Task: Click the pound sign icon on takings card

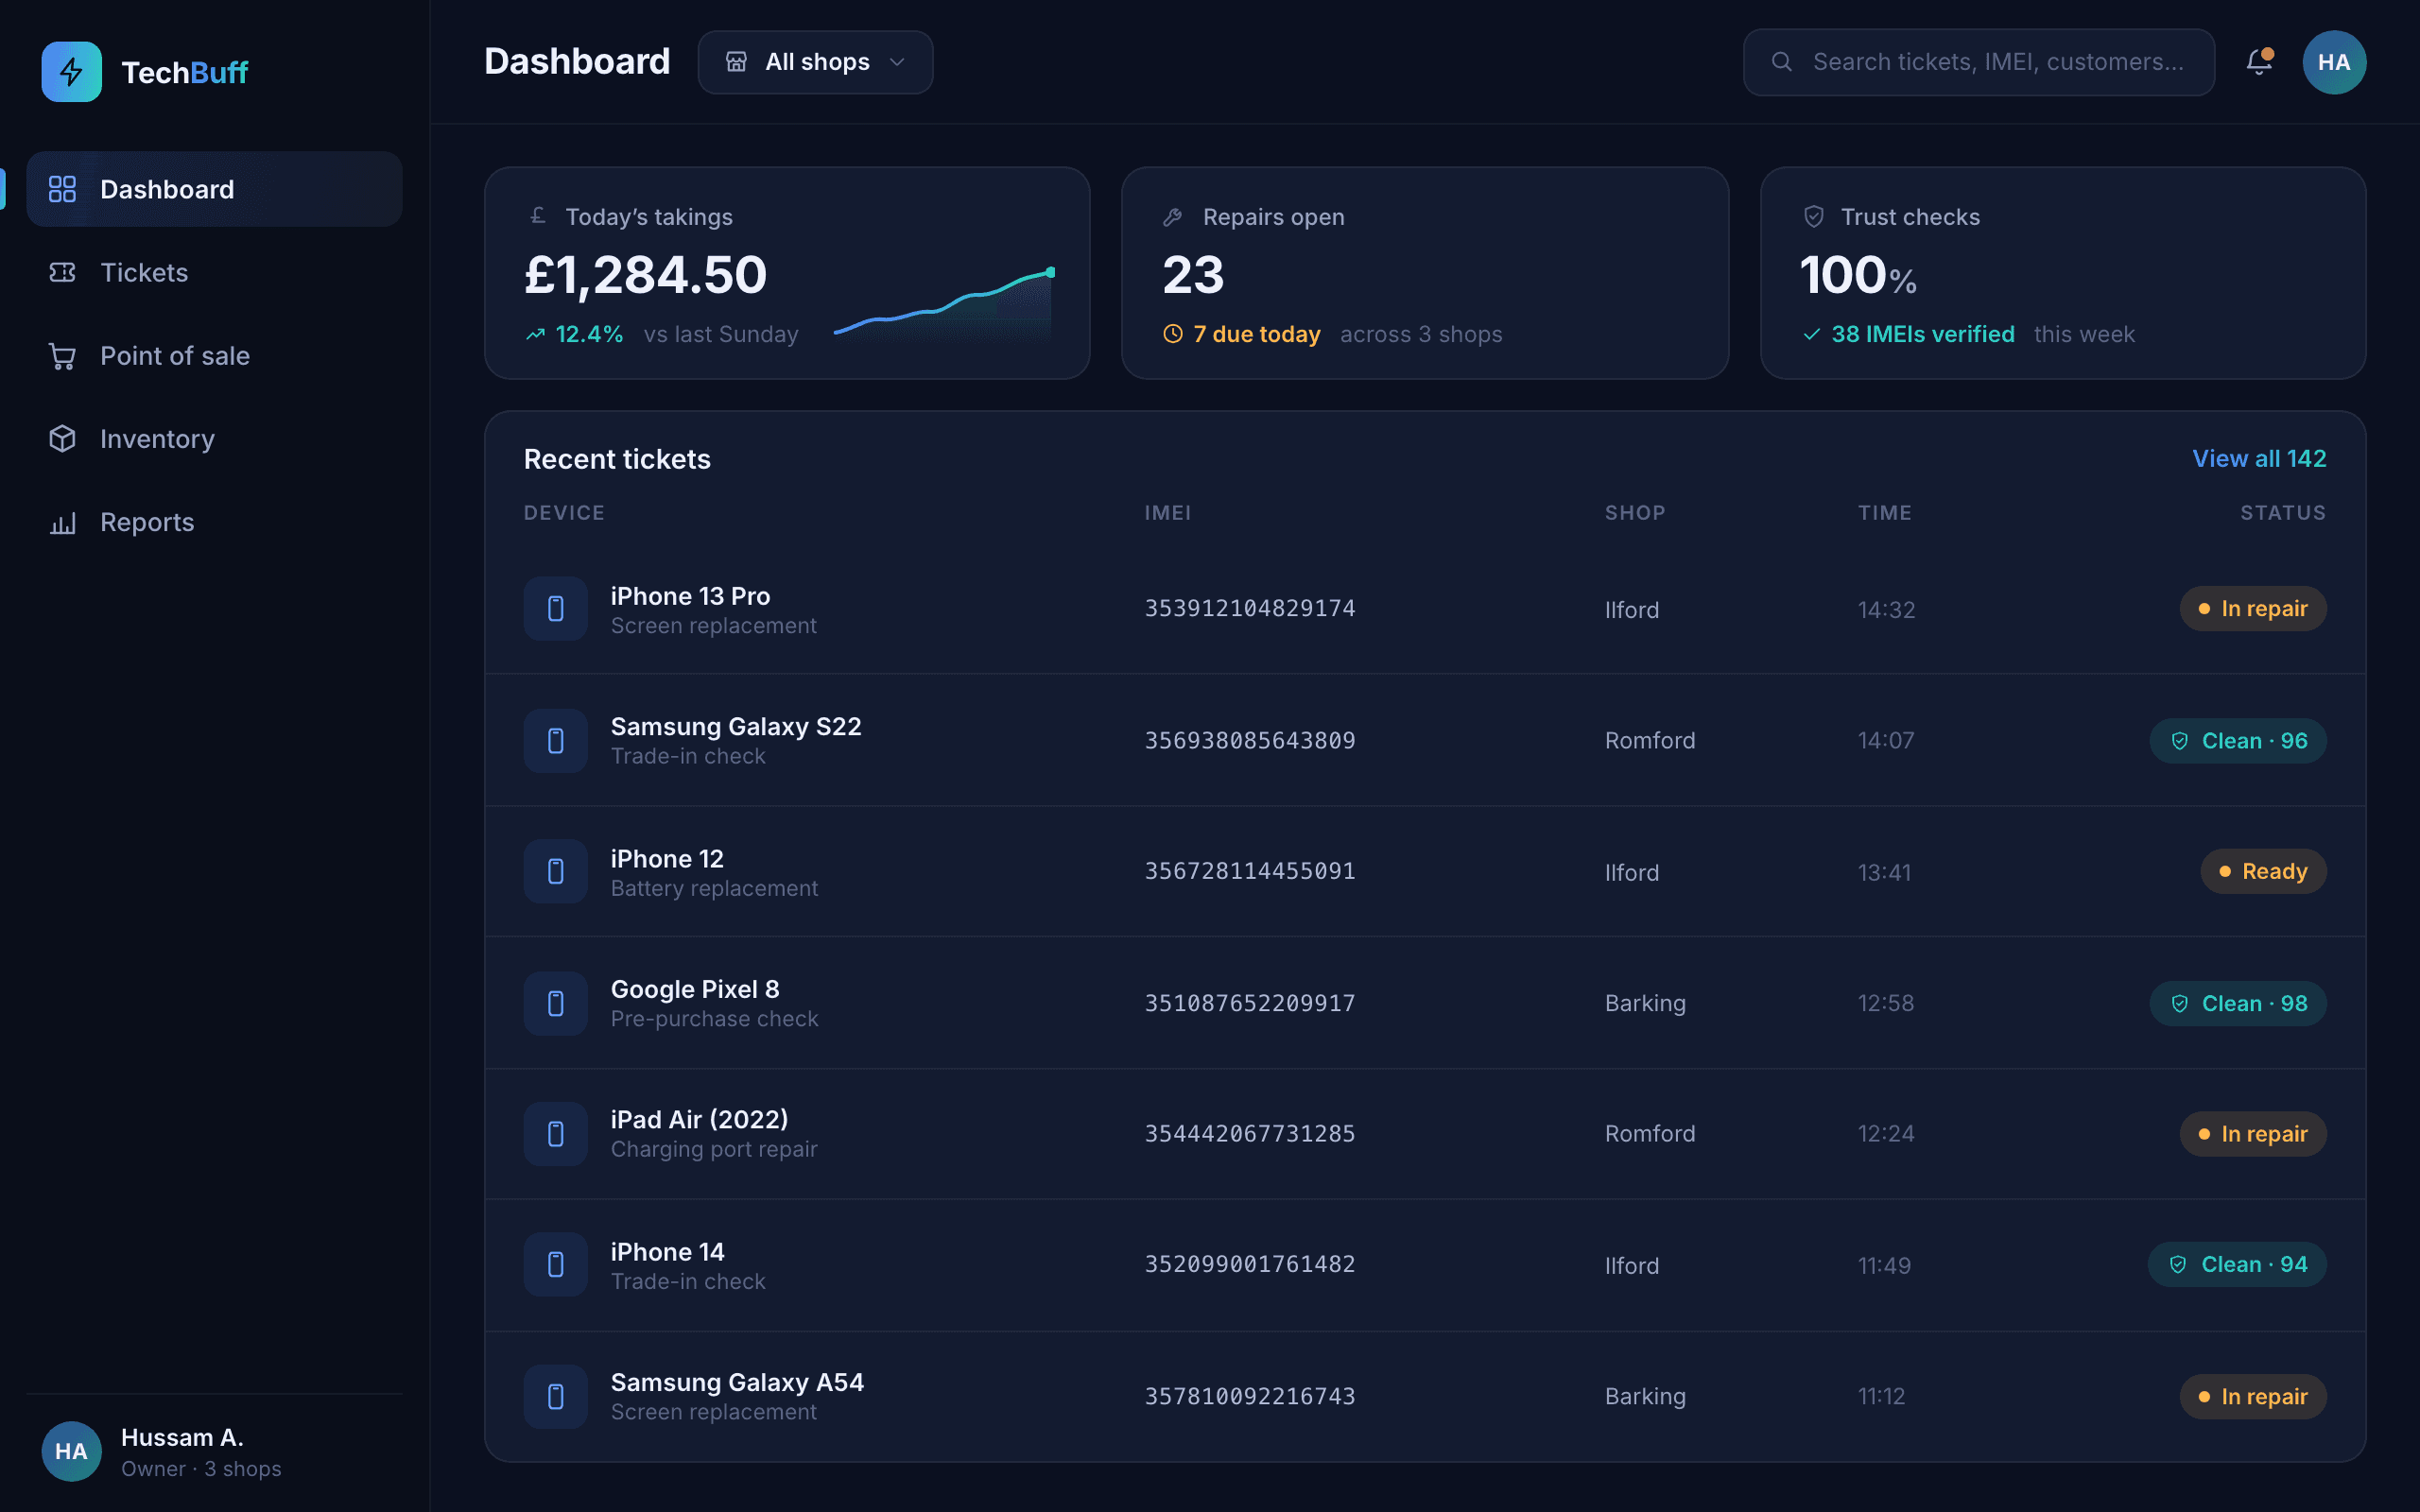Action: 537,216
